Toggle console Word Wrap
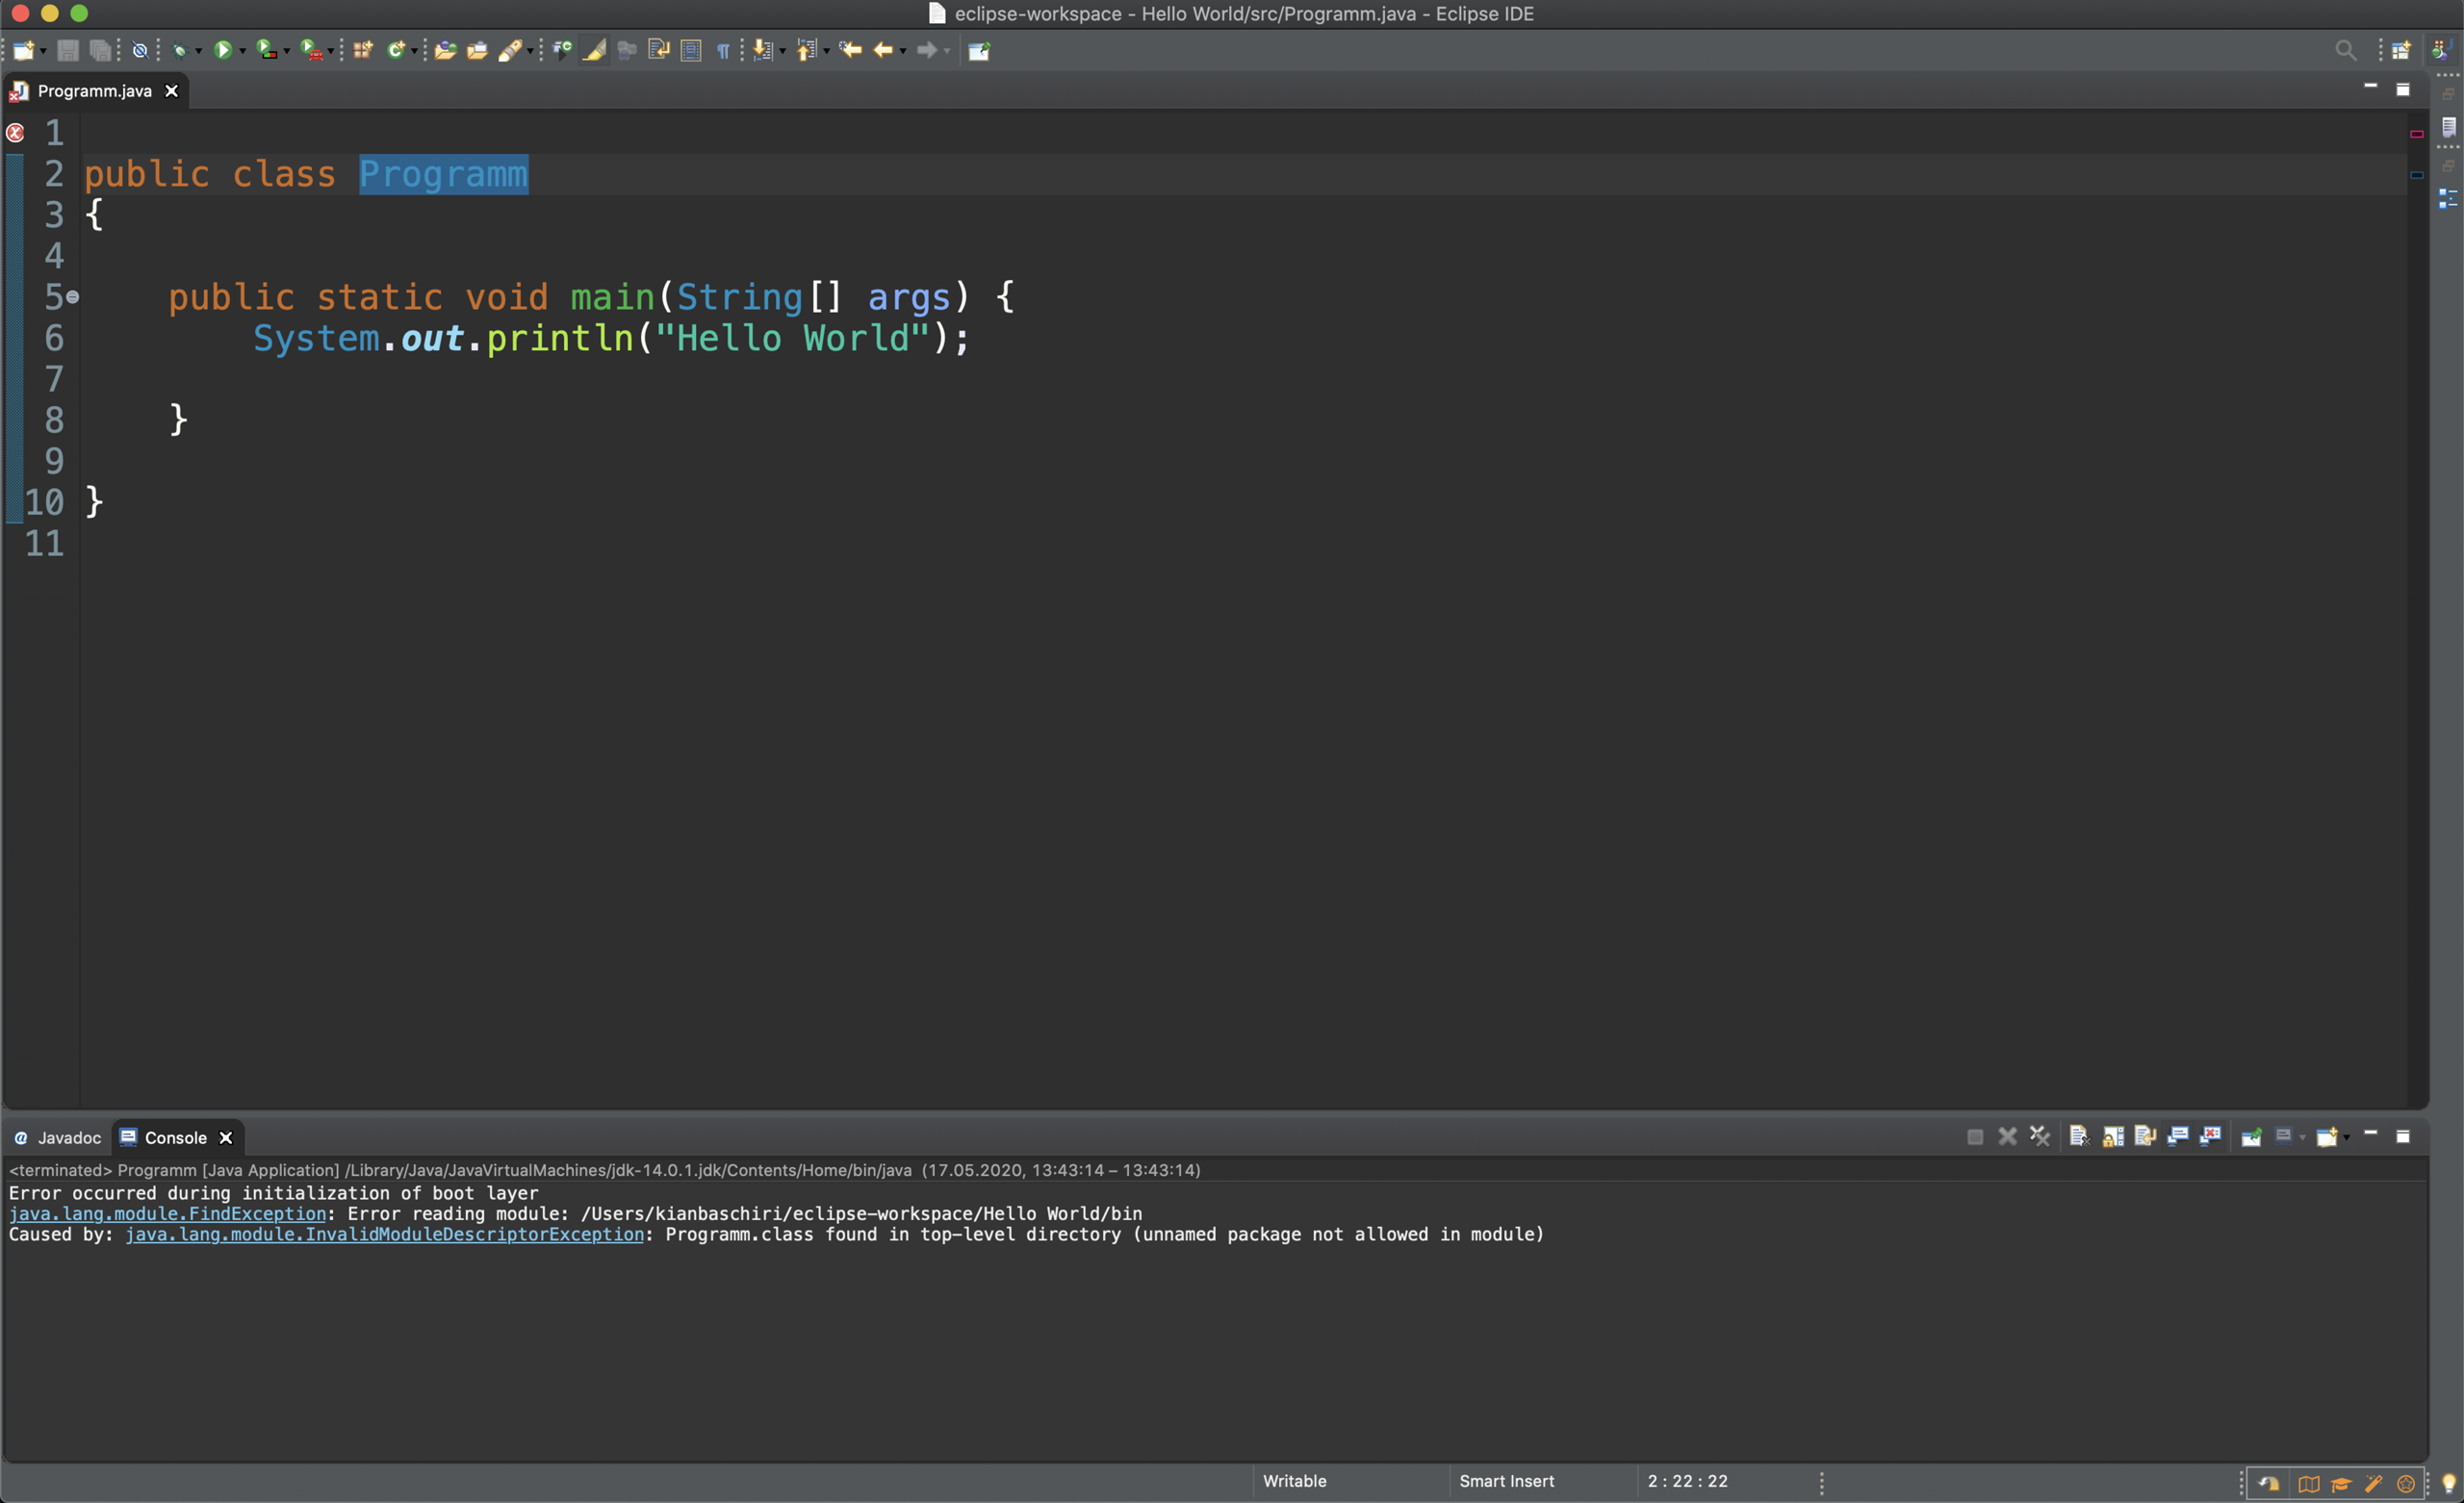The width and height of the screenshot is (2464, 1503). point(2145,1137)
